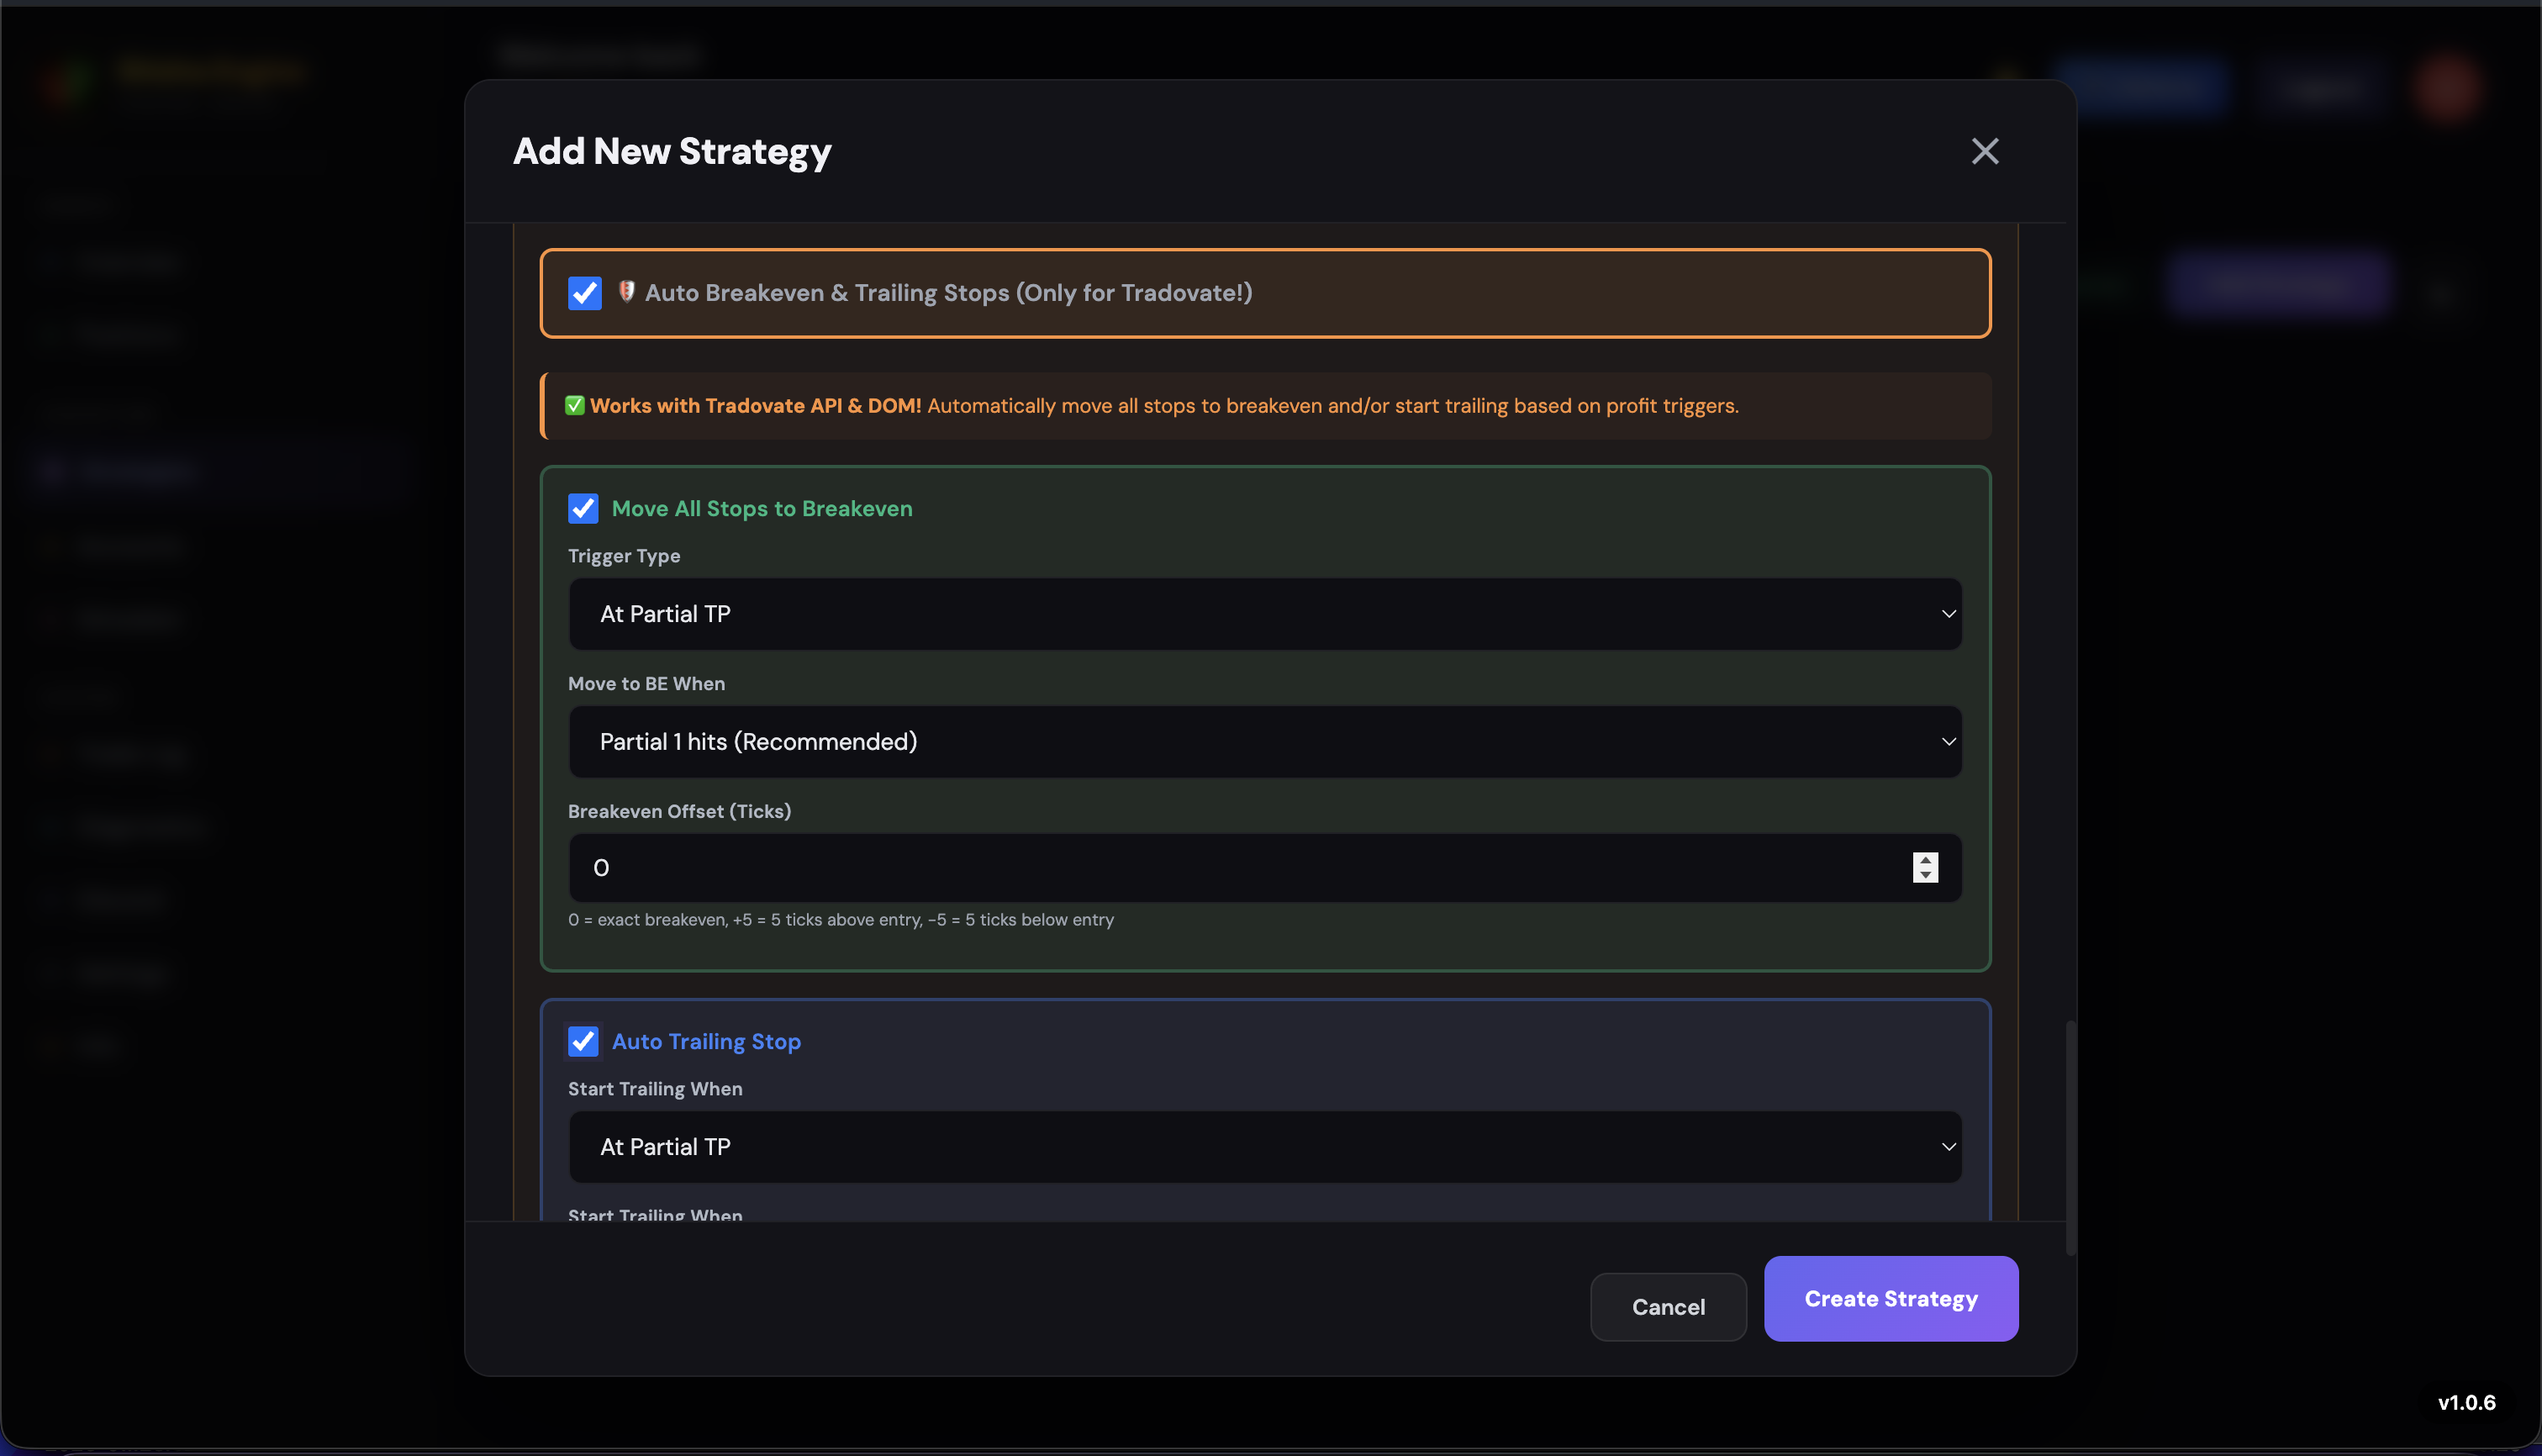
Task: Click the Cancel button
Action: 1667,1306
